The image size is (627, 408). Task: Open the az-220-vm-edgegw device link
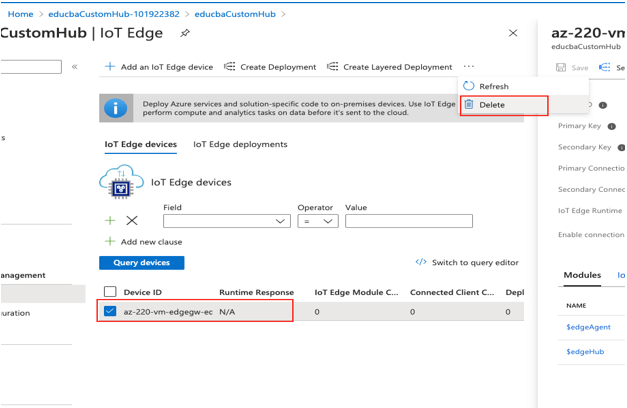click(x=168, y=312)
